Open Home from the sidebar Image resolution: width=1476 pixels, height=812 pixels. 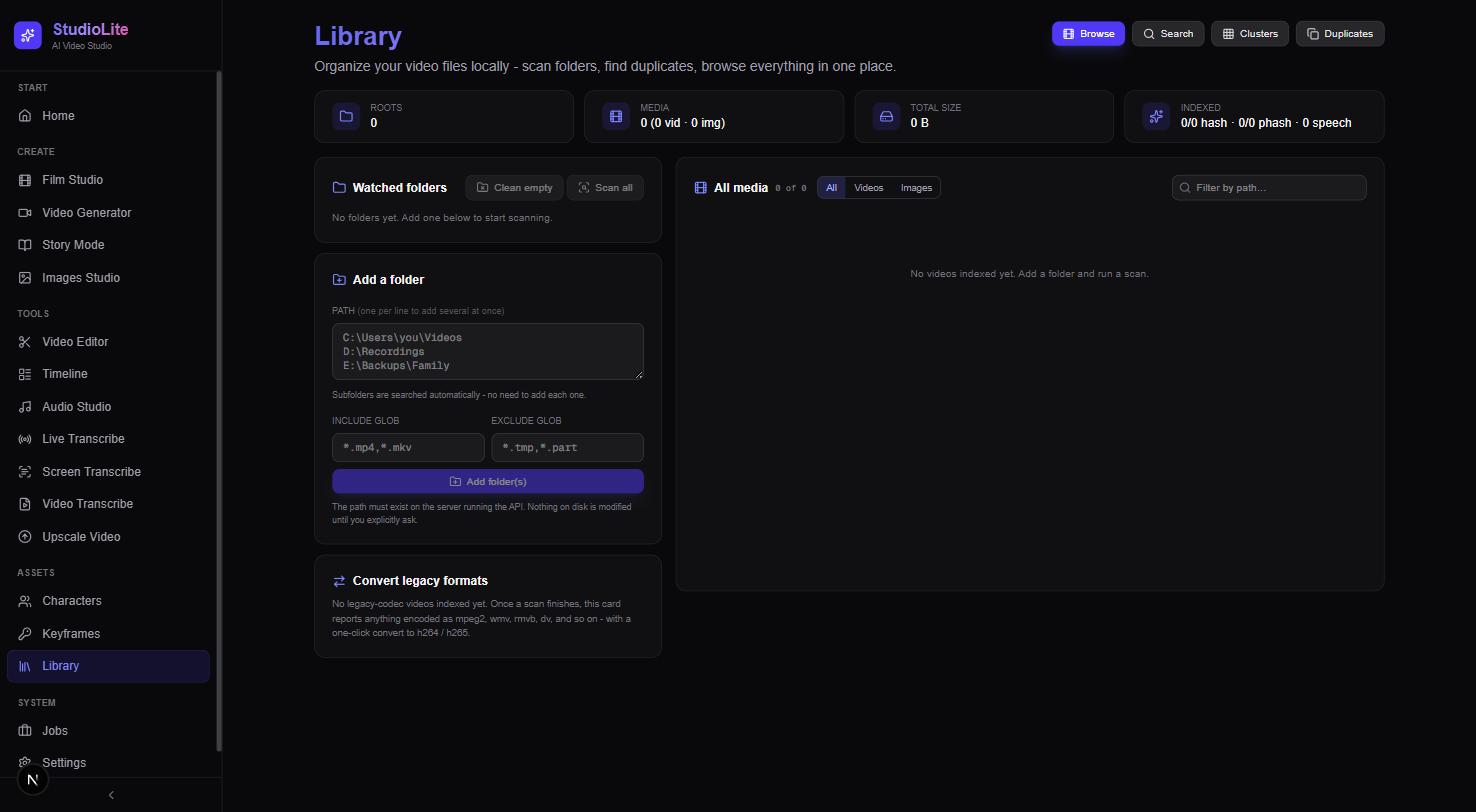tap(108, 116)
